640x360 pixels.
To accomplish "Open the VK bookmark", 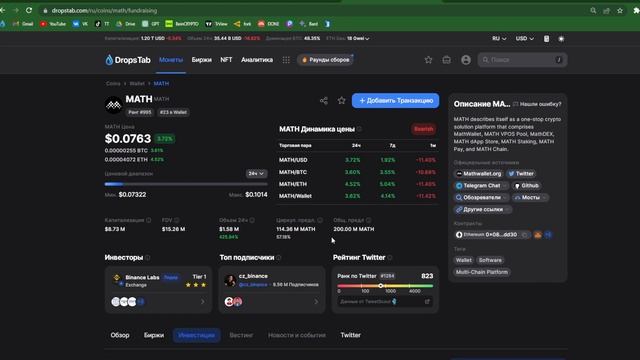I will 80,24.
